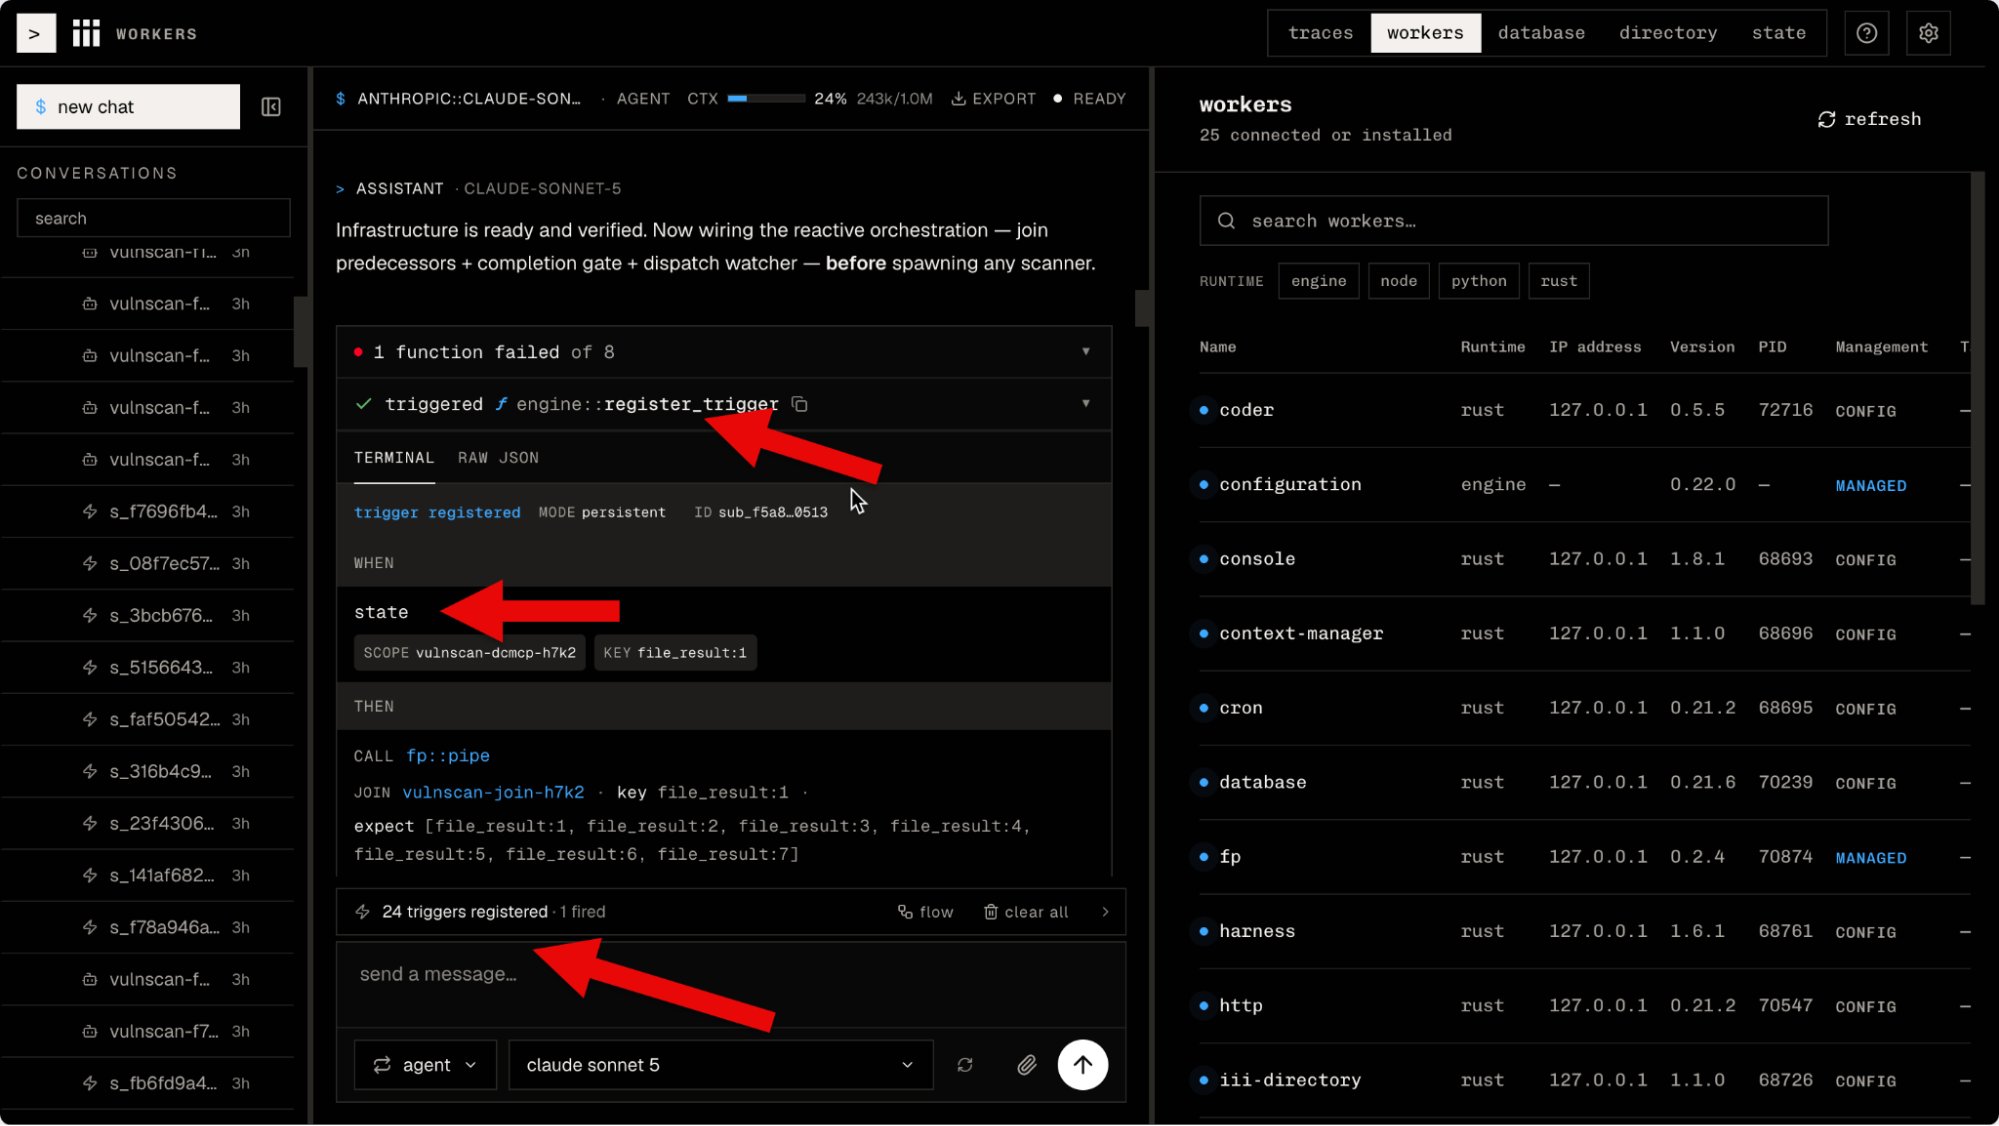Focus the send a message box
The width and height of the screenshot is (1999, 1126).
click(x=731, y=984)
